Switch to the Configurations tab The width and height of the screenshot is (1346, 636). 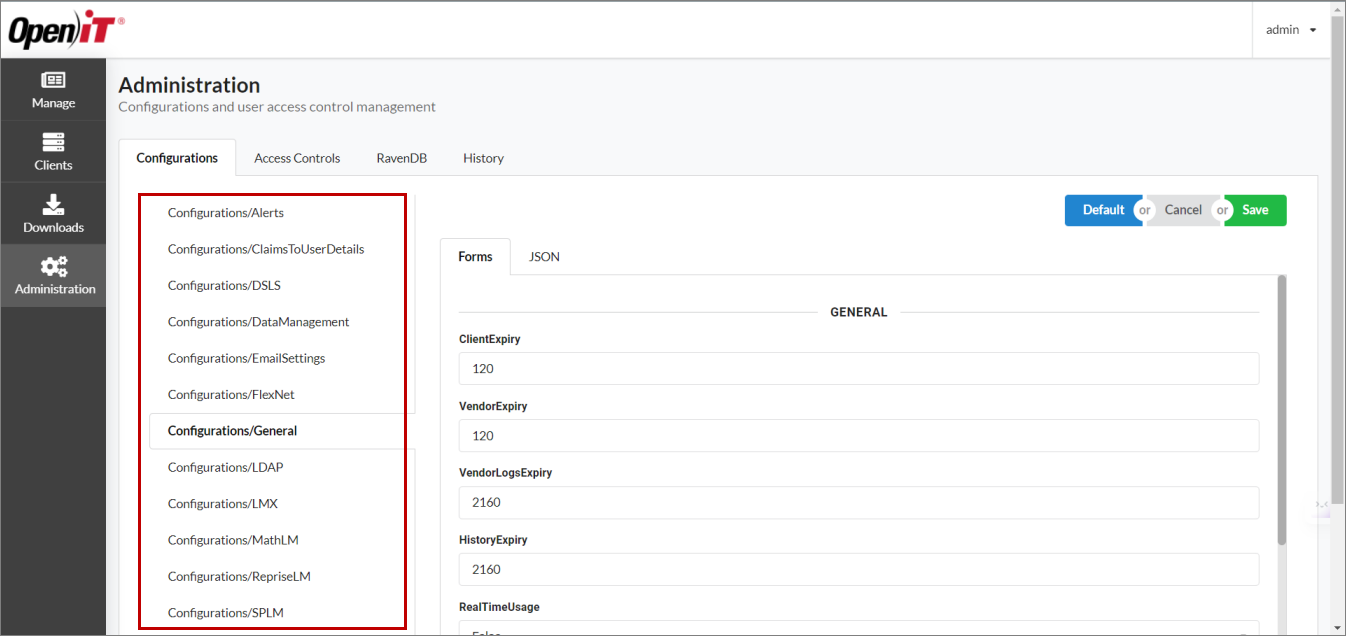click(x=177, y=158)
